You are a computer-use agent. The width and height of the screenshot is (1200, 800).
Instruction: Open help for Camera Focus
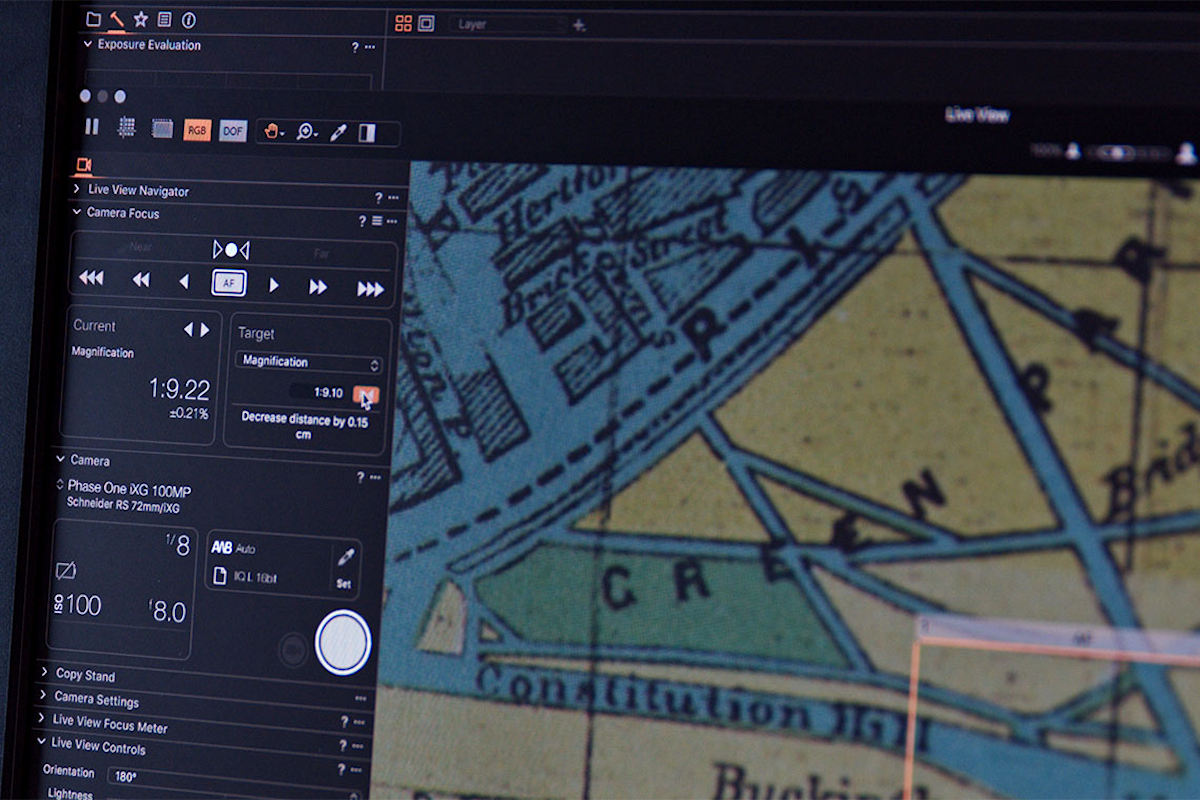pyautogui.click(x=362, y=221)
